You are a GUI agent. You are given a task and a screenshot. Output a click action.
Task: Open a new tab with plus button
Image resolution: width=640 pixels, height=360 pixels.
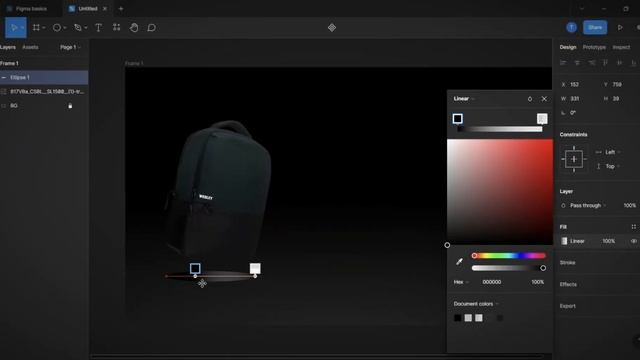[121, 9]
